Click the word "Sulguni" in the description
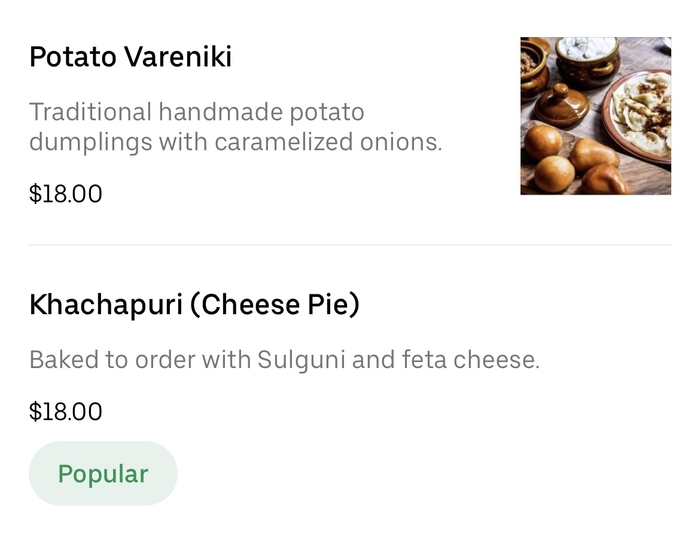Image resolution: width=700 pixels, height=553 pixels. click(x=300, y=360)
